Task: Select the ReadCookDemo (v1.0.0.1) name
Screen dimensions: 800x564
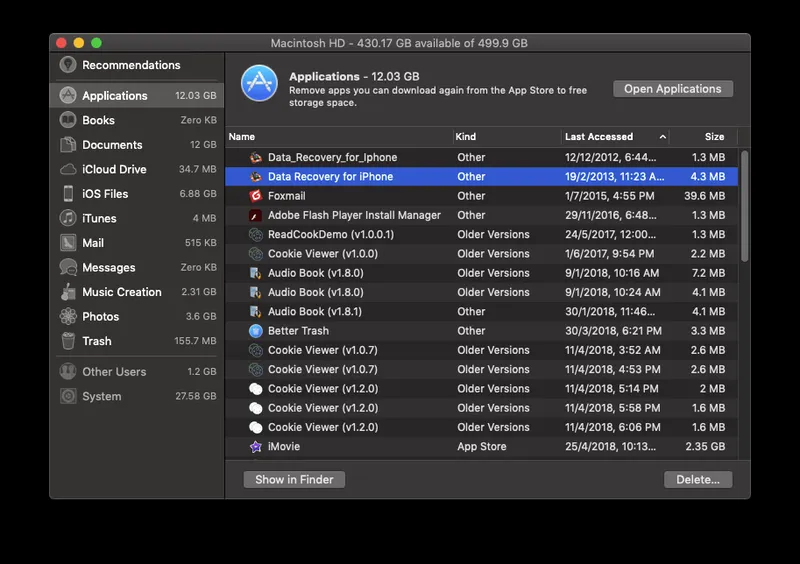Action: point(331,235)
